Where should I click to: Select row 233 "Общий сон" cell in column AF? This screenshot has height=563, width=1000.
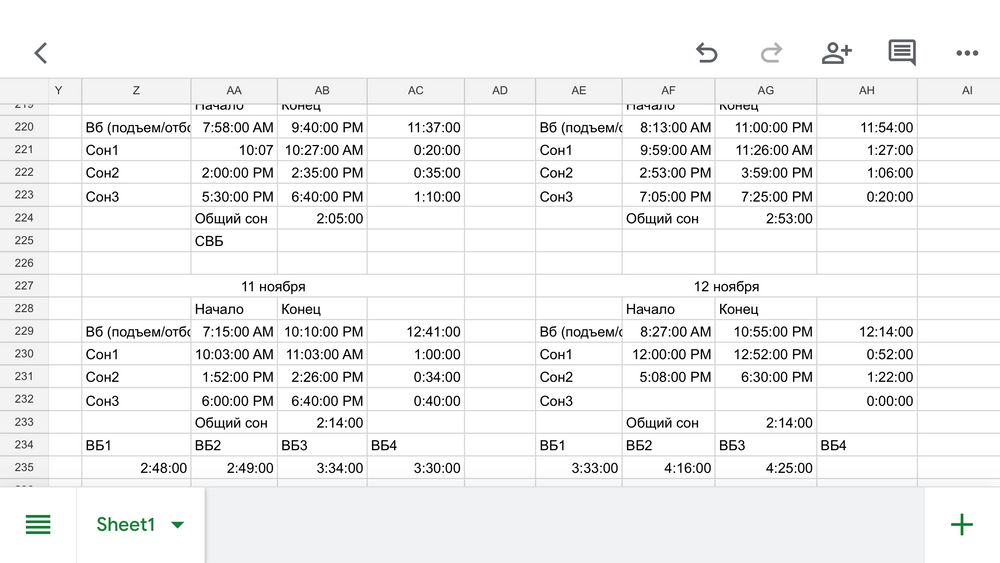(668, 423)
